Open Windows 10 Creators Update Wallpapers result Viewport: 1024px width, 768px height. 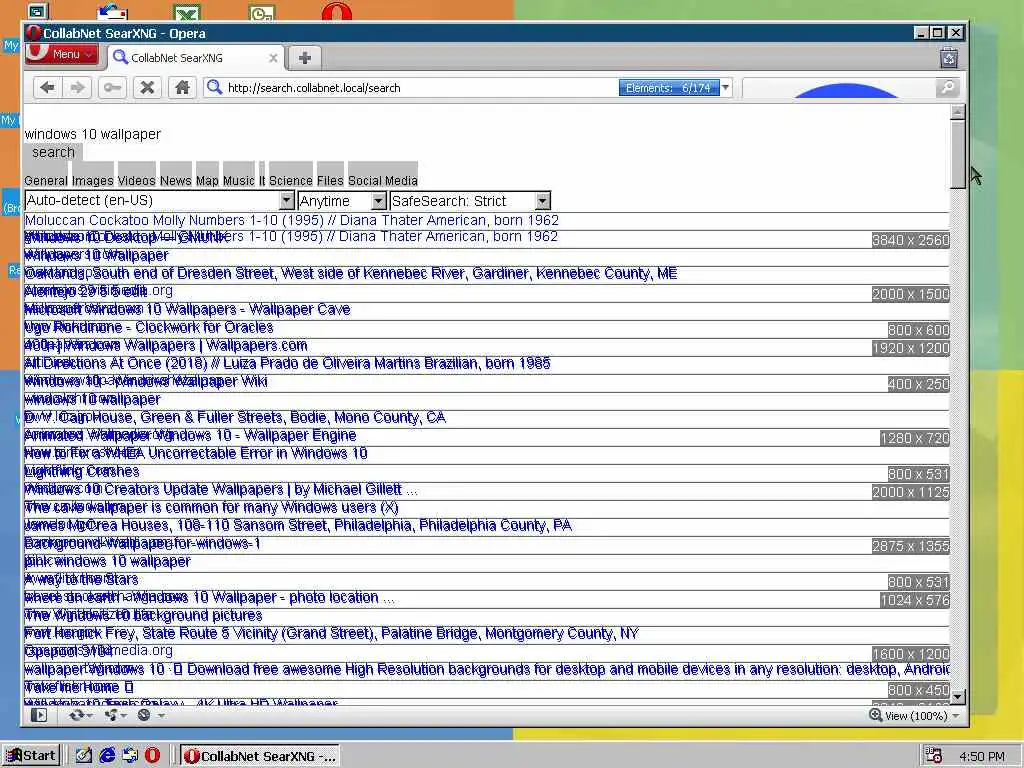click(221, 489)
